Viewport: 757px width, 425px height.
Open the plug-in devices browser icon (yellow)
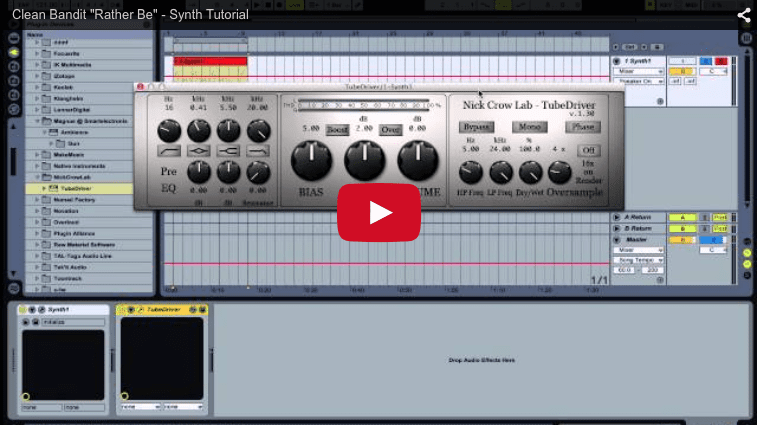point(14,52)
